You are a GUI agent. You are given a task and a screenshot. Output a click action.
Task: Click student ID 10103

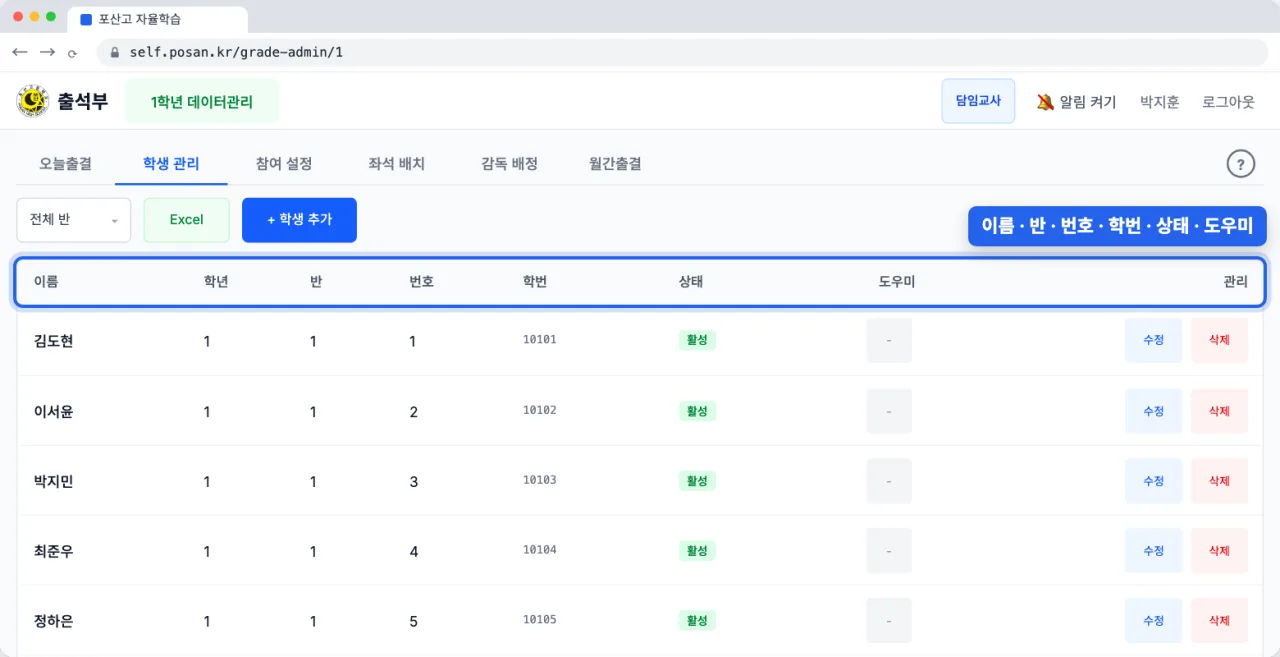(x=540, y=480)
